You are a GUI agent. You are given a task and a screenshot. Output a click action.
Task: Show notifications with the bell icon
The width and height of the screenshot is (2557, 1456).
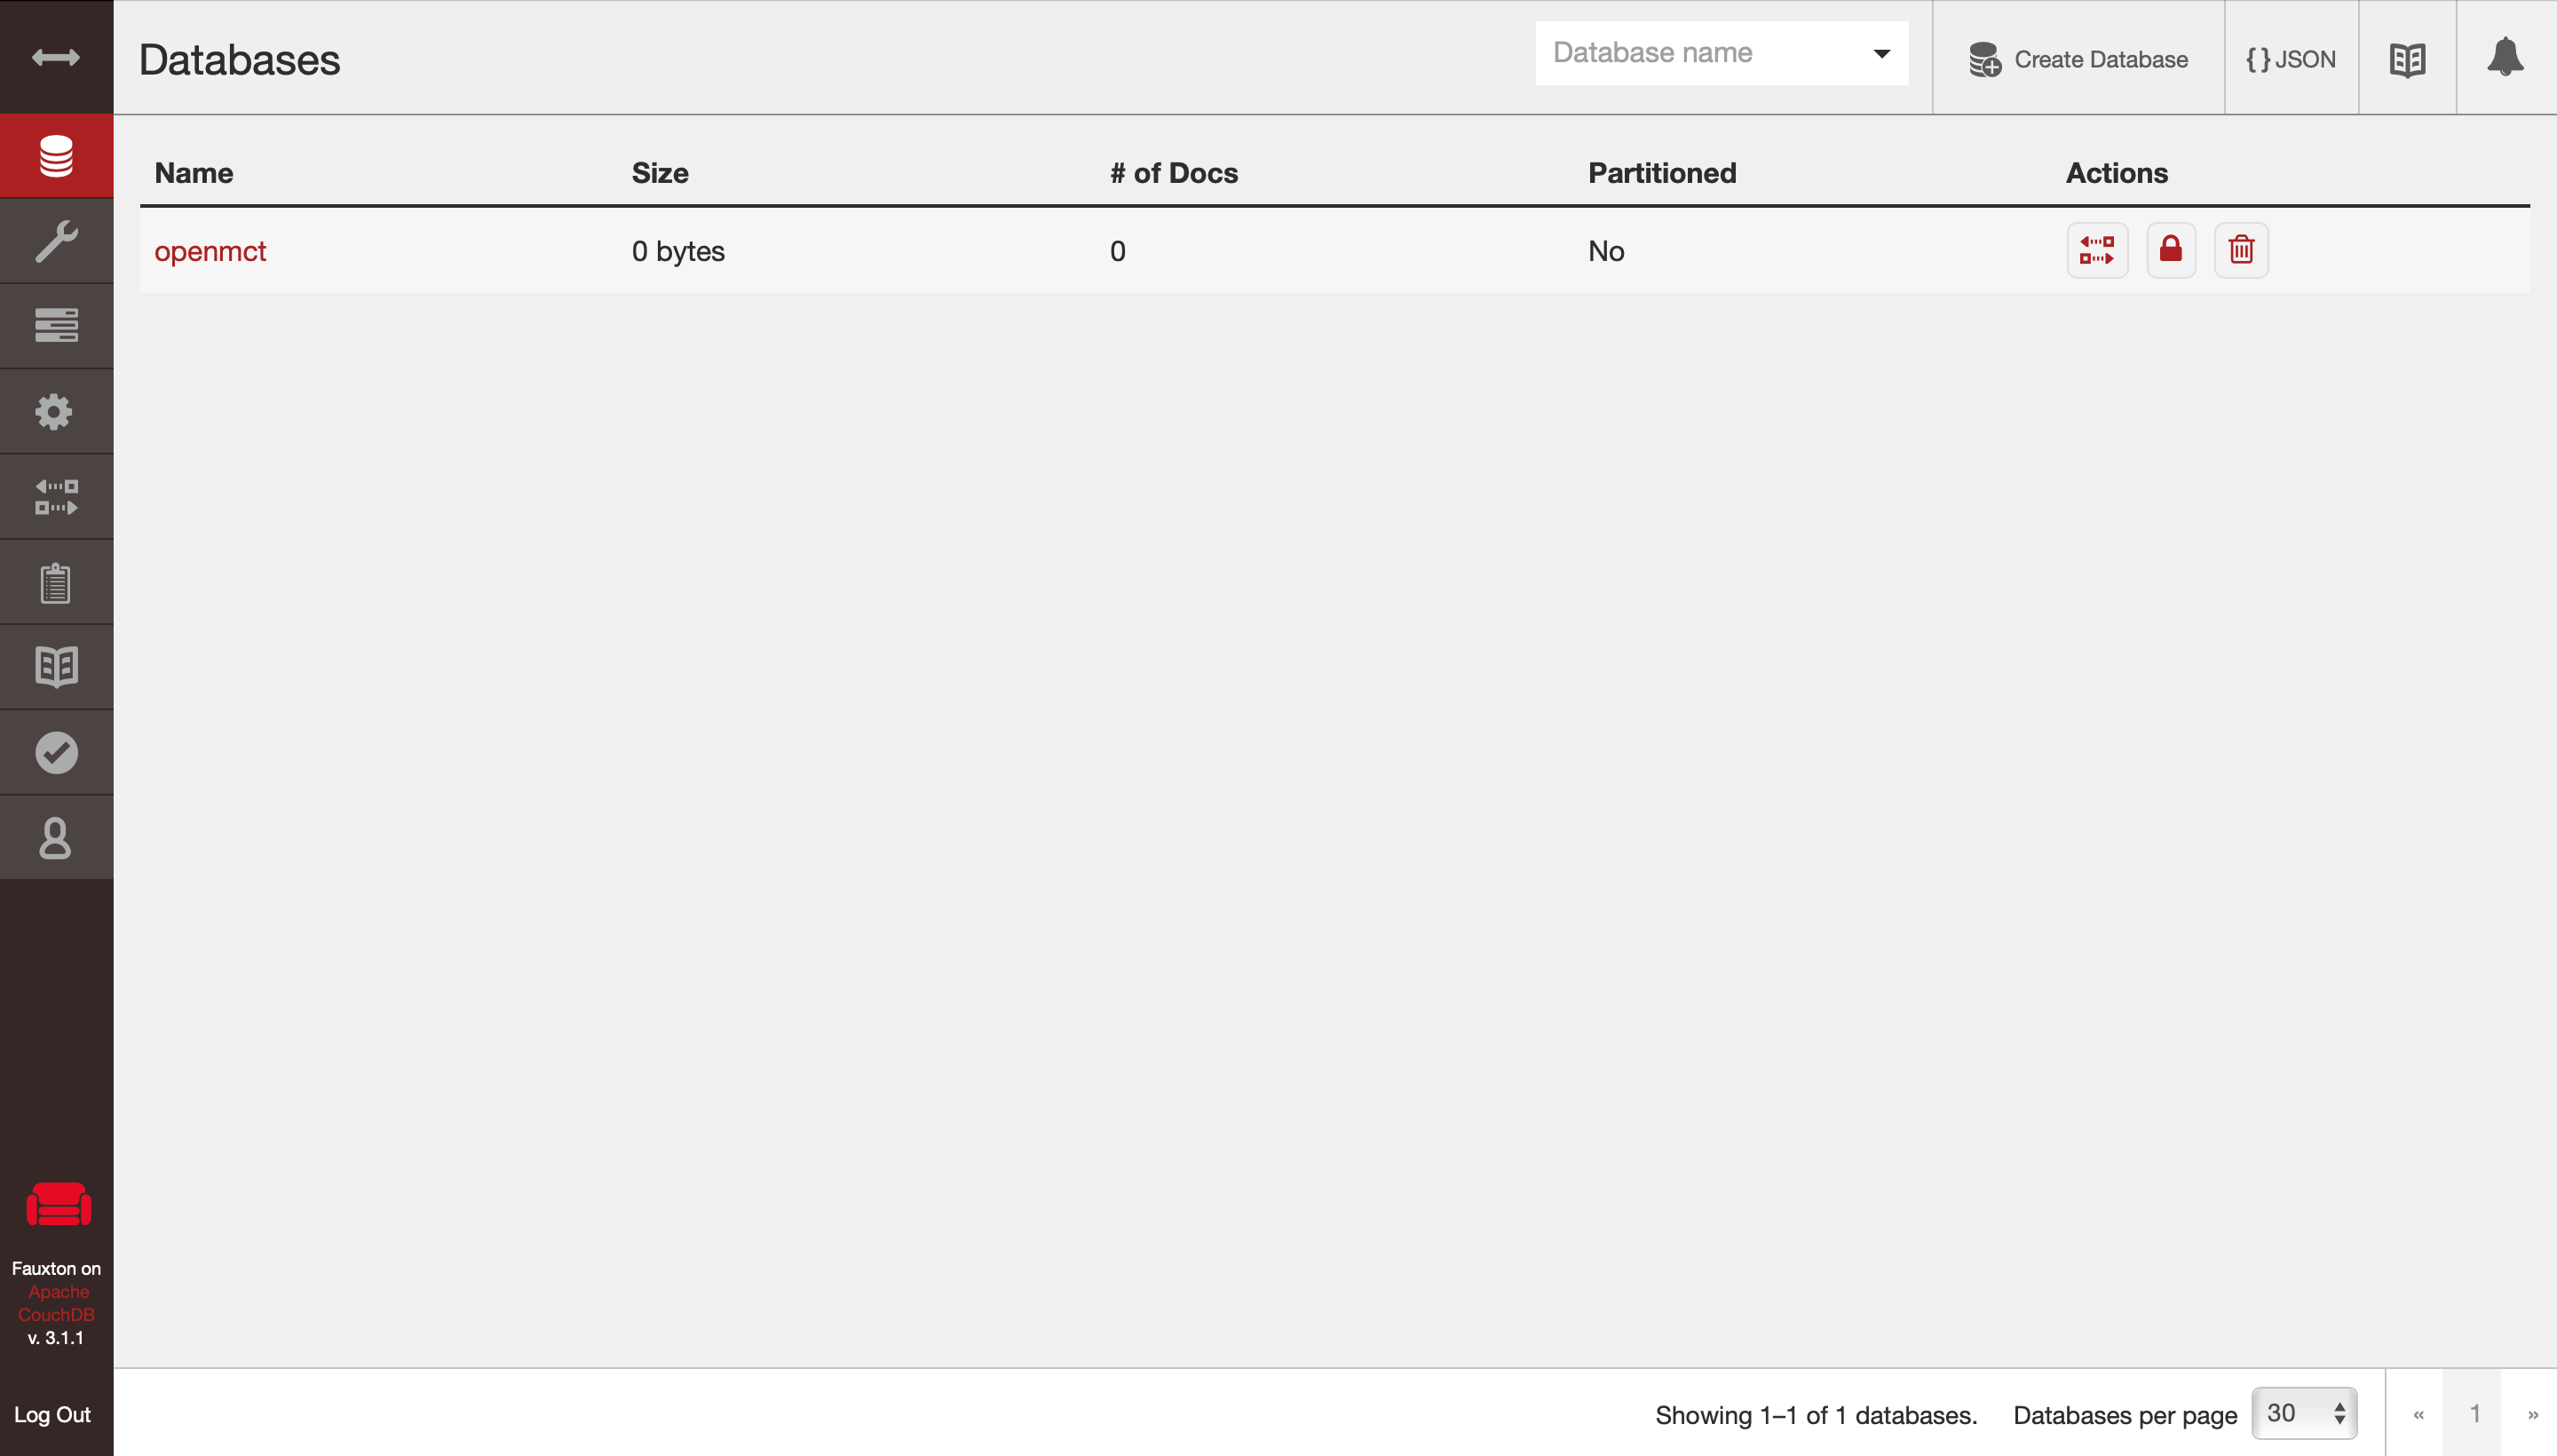[2504, 57]
